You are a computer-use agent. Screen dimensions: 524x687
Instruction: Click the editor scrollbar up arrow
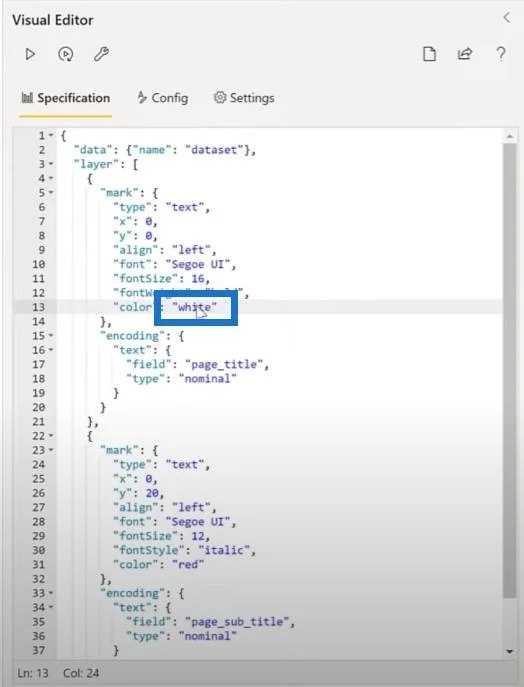coord(510,136)
